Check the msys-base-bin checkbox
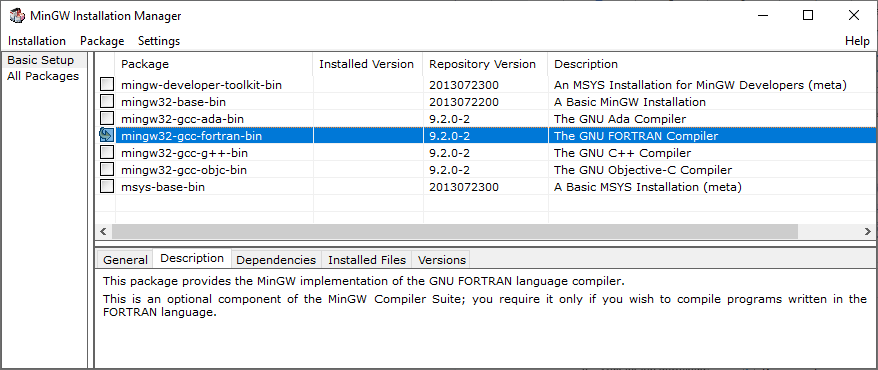 click(x=106, y=186)
